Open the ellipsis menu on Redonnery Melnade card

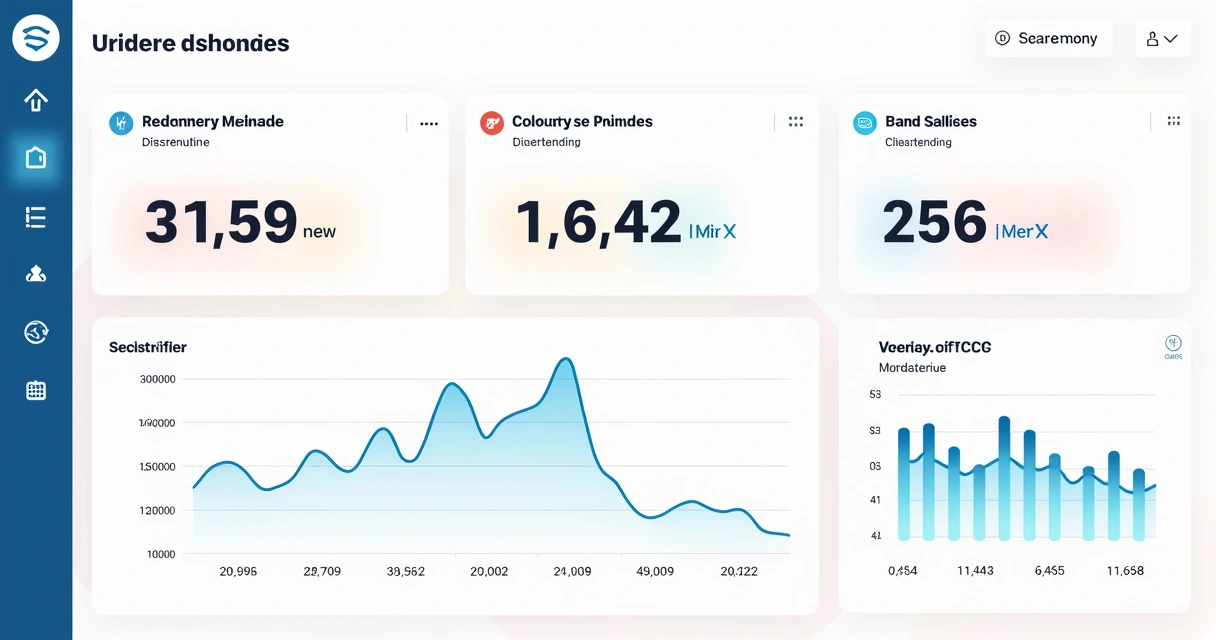(x=428, y=122)
